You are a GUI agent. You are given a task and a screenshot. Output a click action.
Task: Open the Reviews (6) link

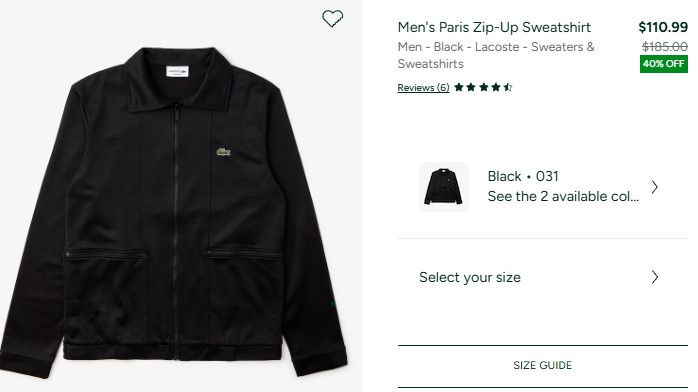(x=423, y=88)
